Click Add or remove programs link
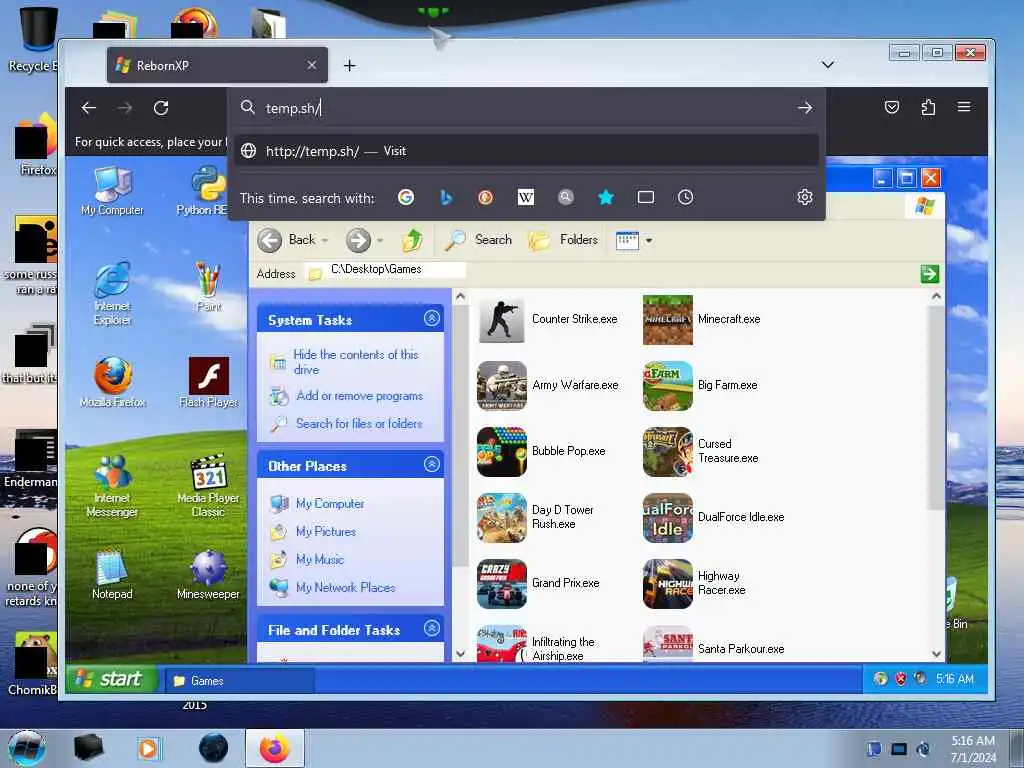This screenshot has height=768, width=1024. point(359,396)
